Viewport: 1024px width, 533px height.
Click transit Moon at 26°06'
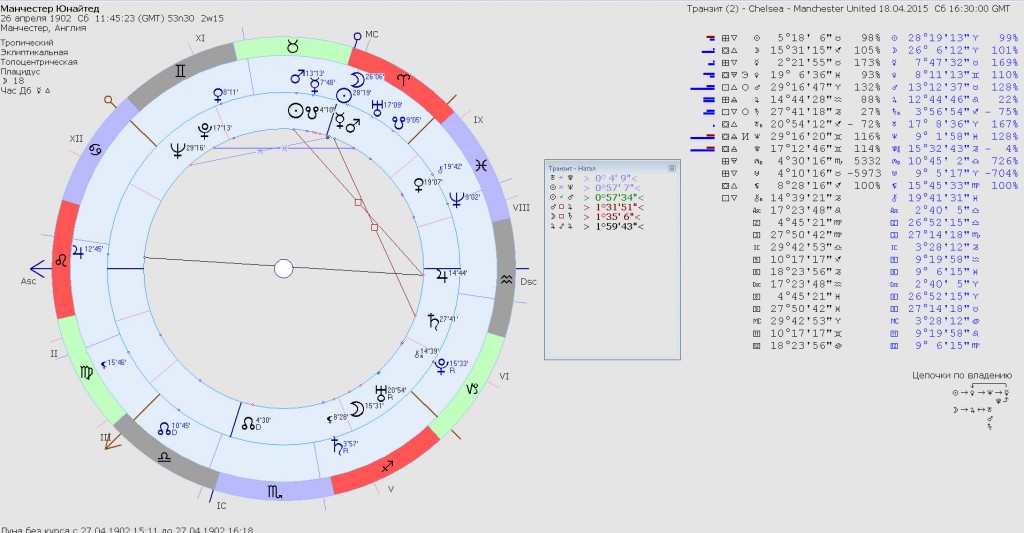tap(357, 80)
